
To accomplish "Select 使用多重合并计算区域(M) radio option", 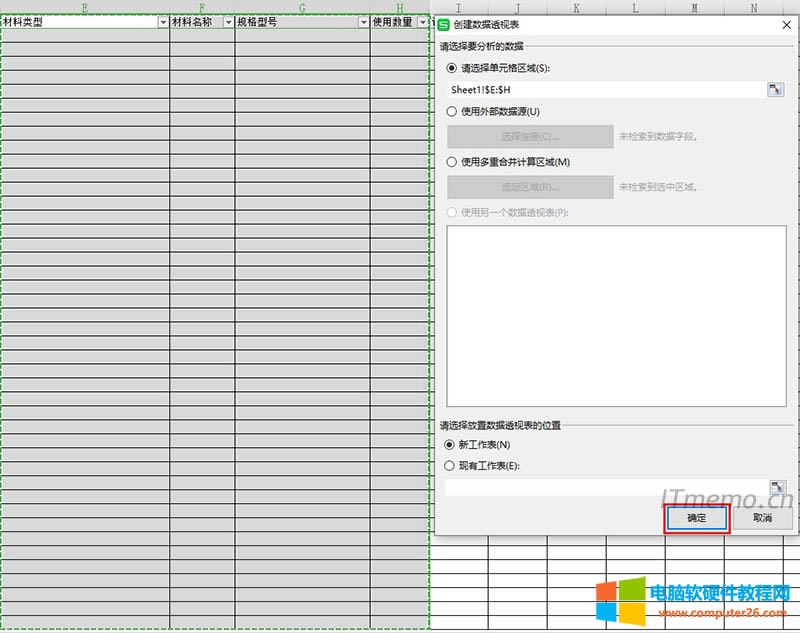I will [x=452, y=162].
